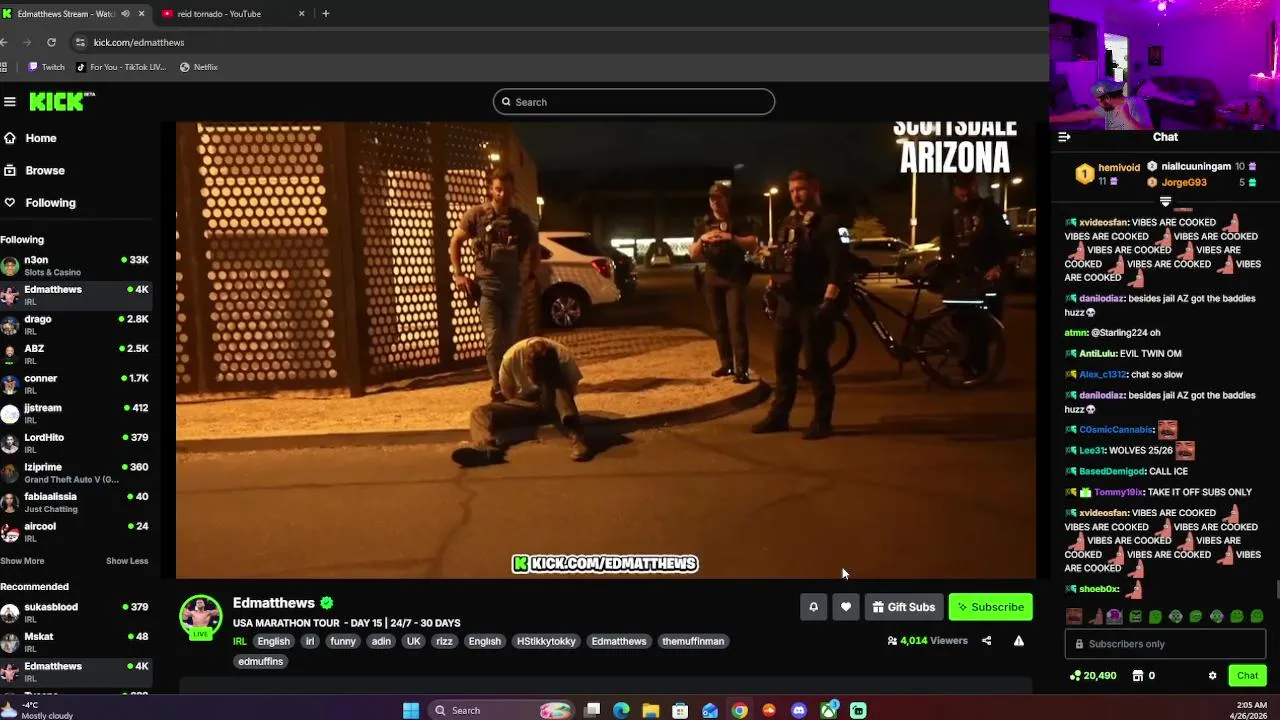This screenshot has width=1280, height=720.
Task: Open Microsoft Edge from taskbar
Action: click(x=621, y=710)
